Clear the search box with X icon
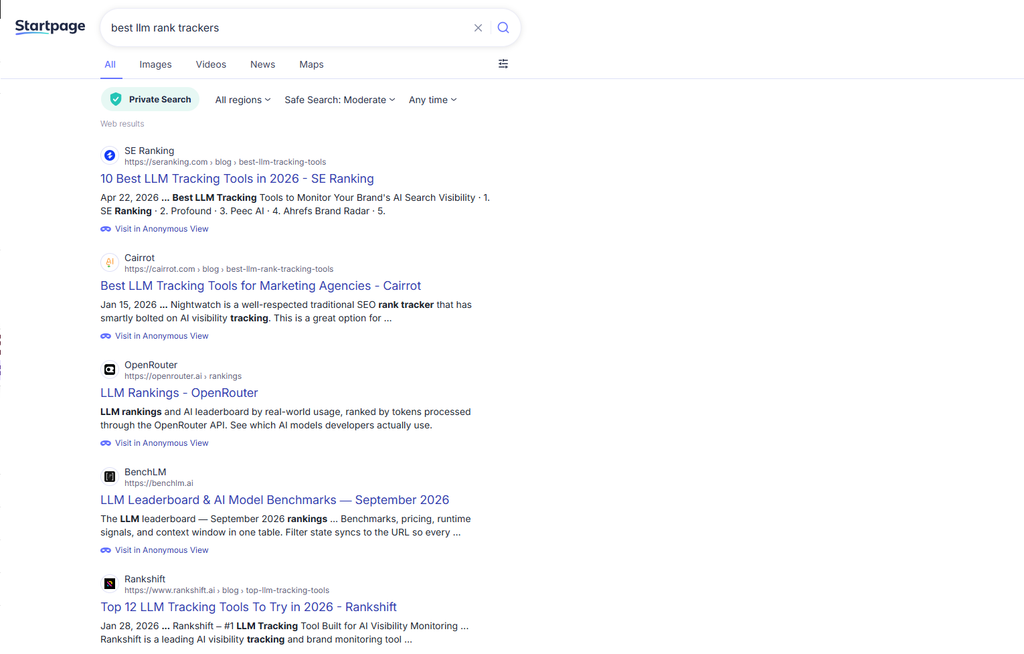 click(478, 28)
